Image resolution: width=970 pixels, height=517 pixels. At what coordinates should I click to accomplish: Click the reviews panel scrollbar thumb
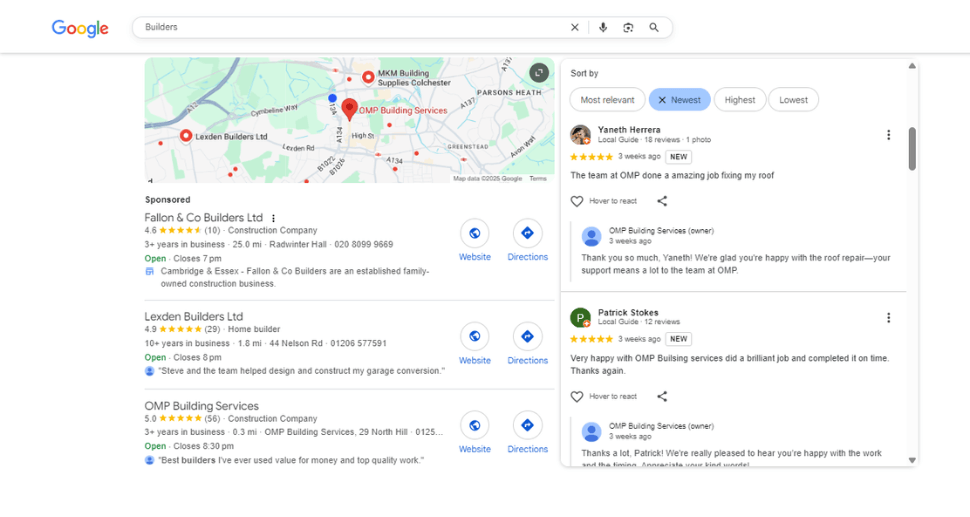point(912,148)
